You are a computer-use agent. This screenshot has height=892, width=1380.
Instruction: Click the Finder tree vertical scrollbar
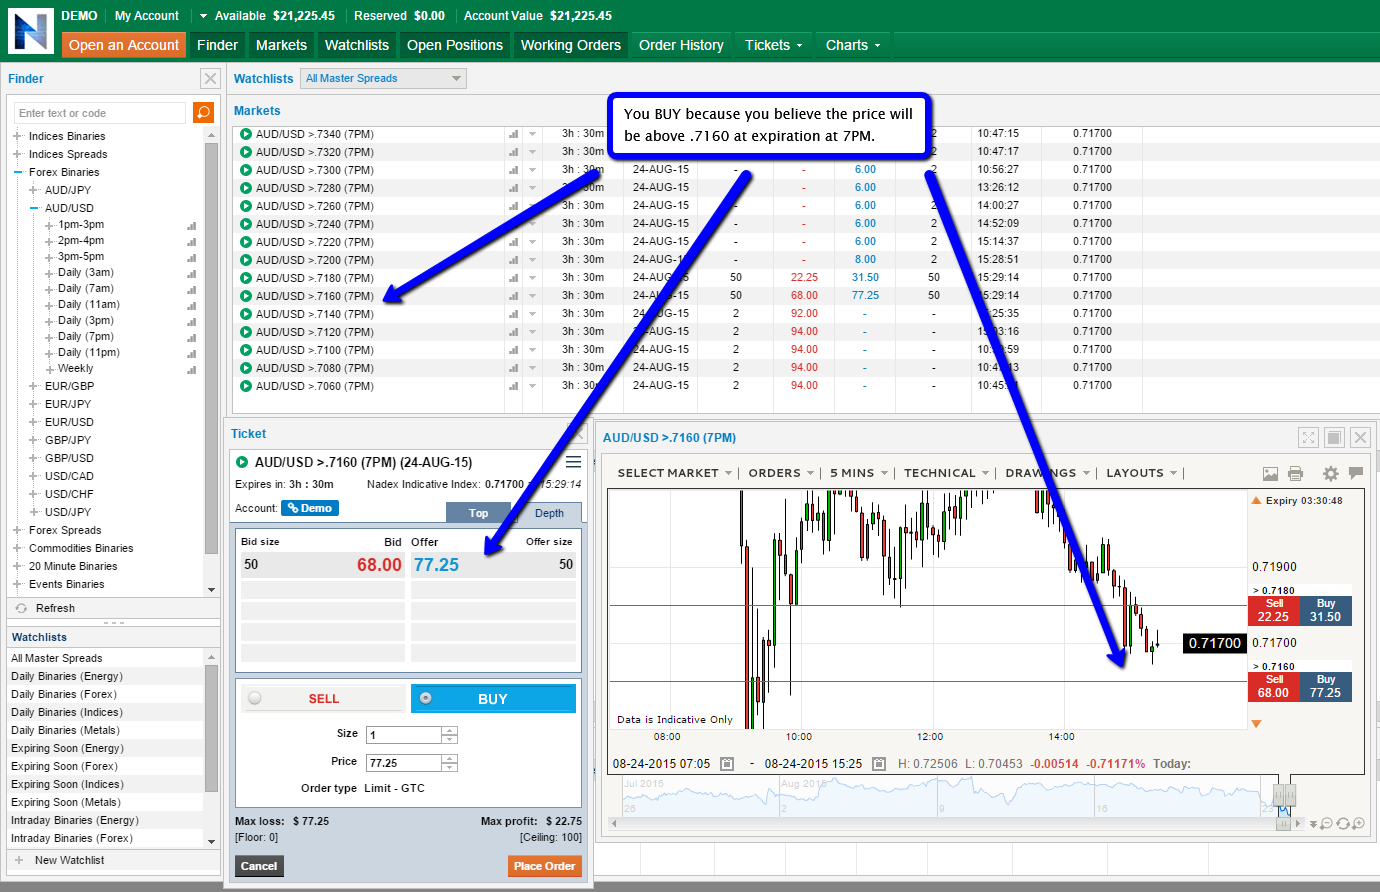(x=211, y=347)
